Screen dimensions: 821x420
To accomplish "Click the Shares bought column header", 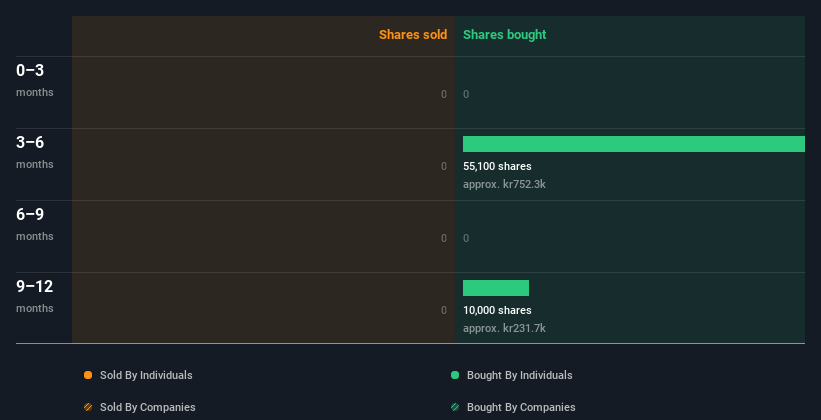I will (504, 35).
